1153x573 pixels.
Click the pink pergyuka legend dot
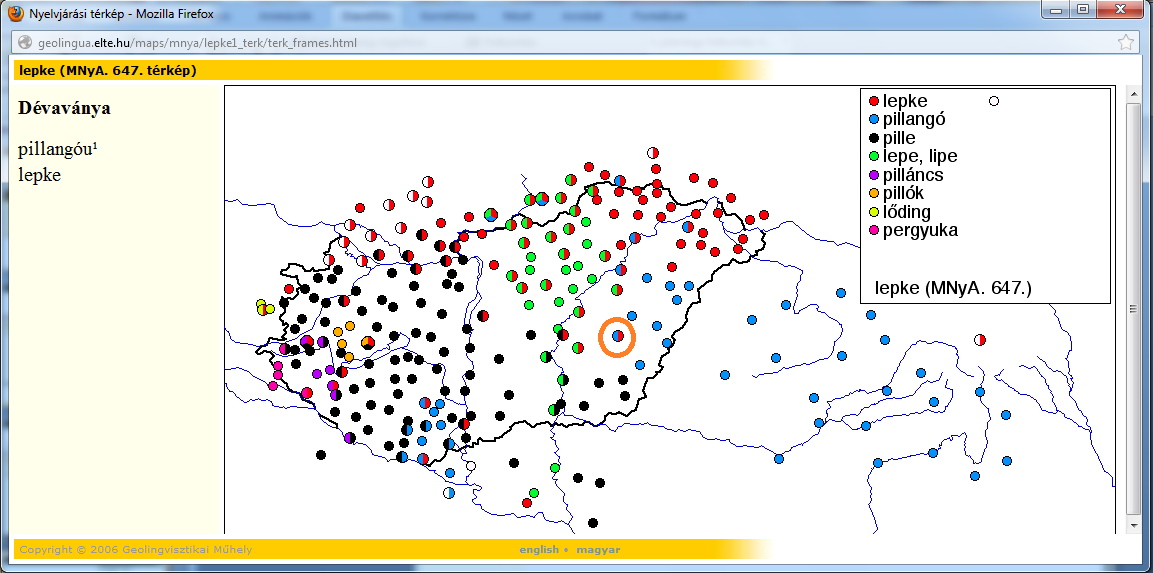(873, 230)
